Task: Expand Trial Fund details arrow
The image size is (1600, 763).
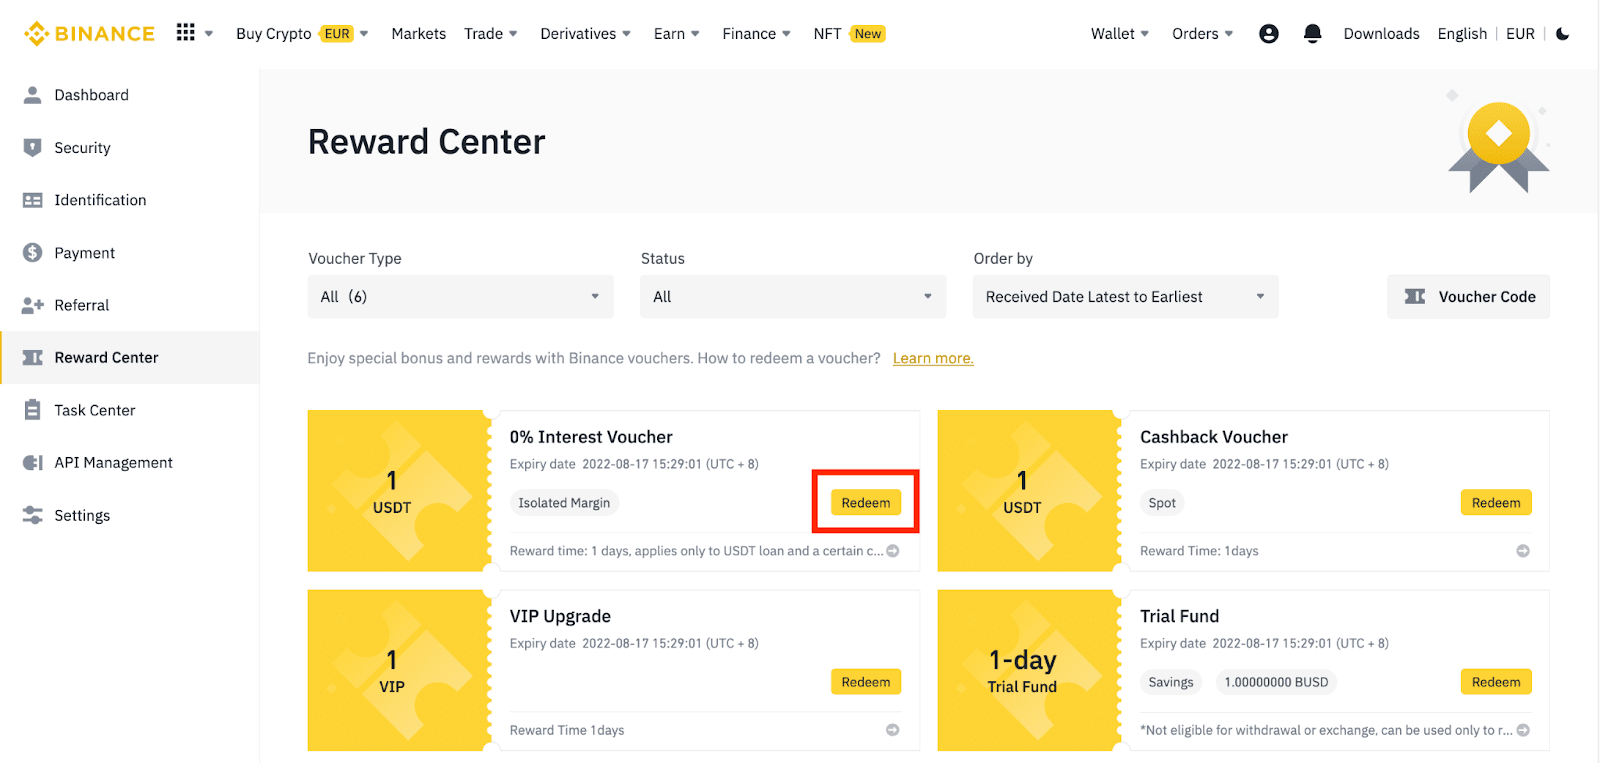Action: pyautogui.click(x=1523, y=730)
